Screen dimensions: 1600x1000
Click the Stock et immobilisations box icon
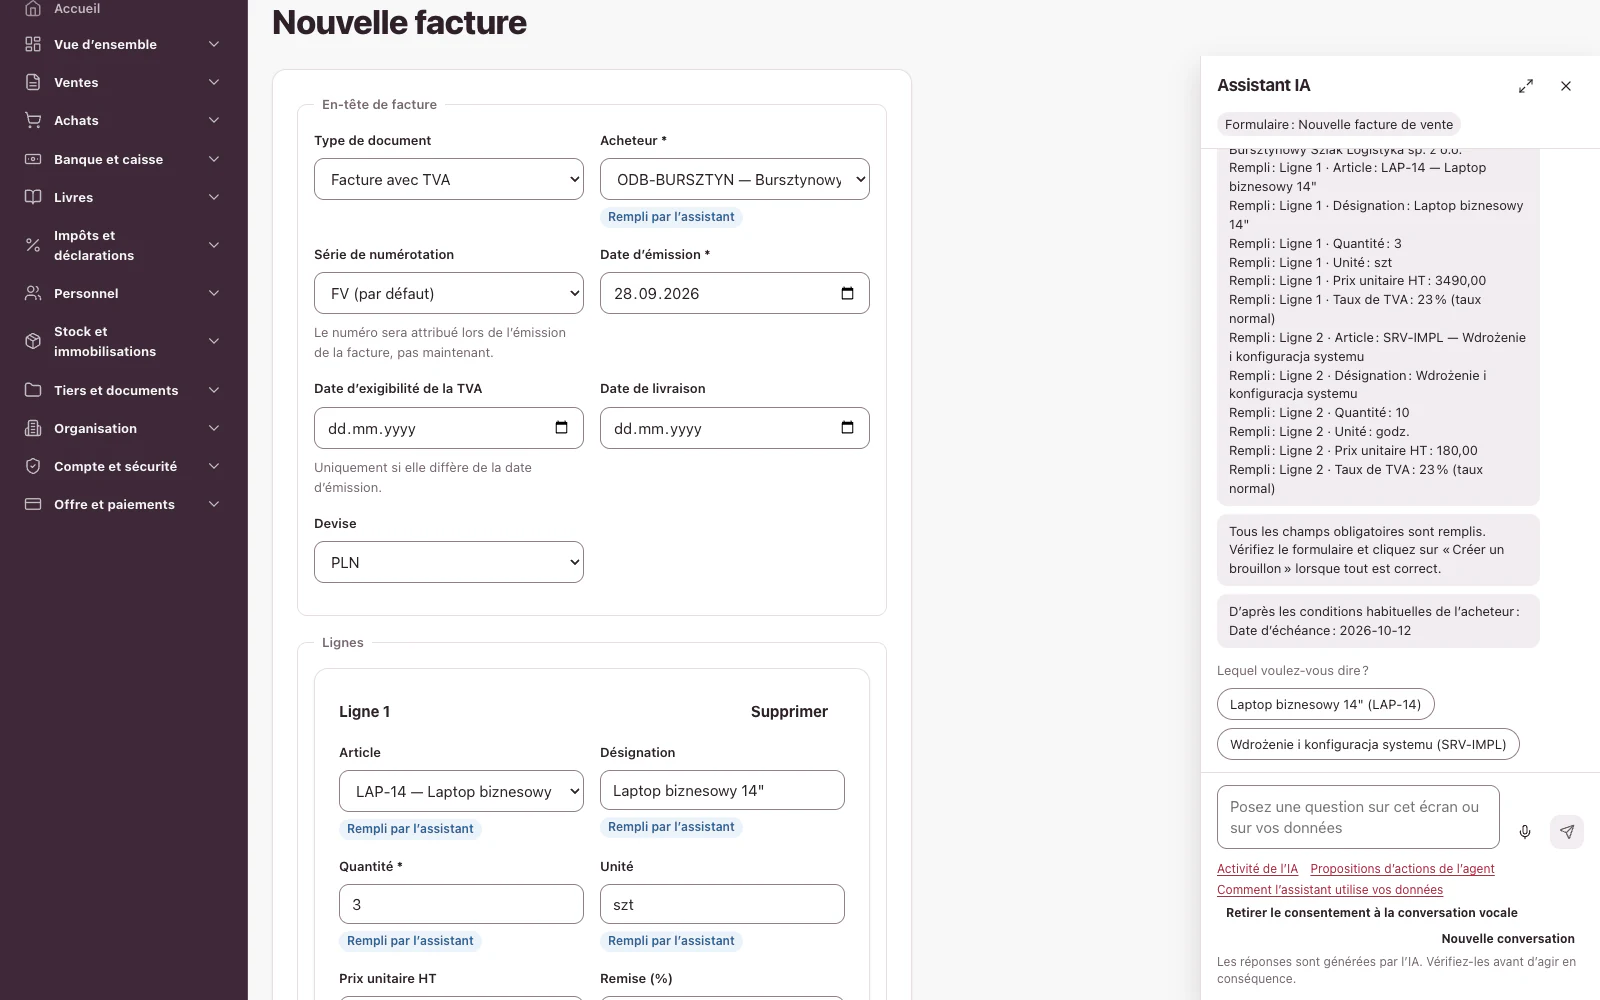pos(33,341)
